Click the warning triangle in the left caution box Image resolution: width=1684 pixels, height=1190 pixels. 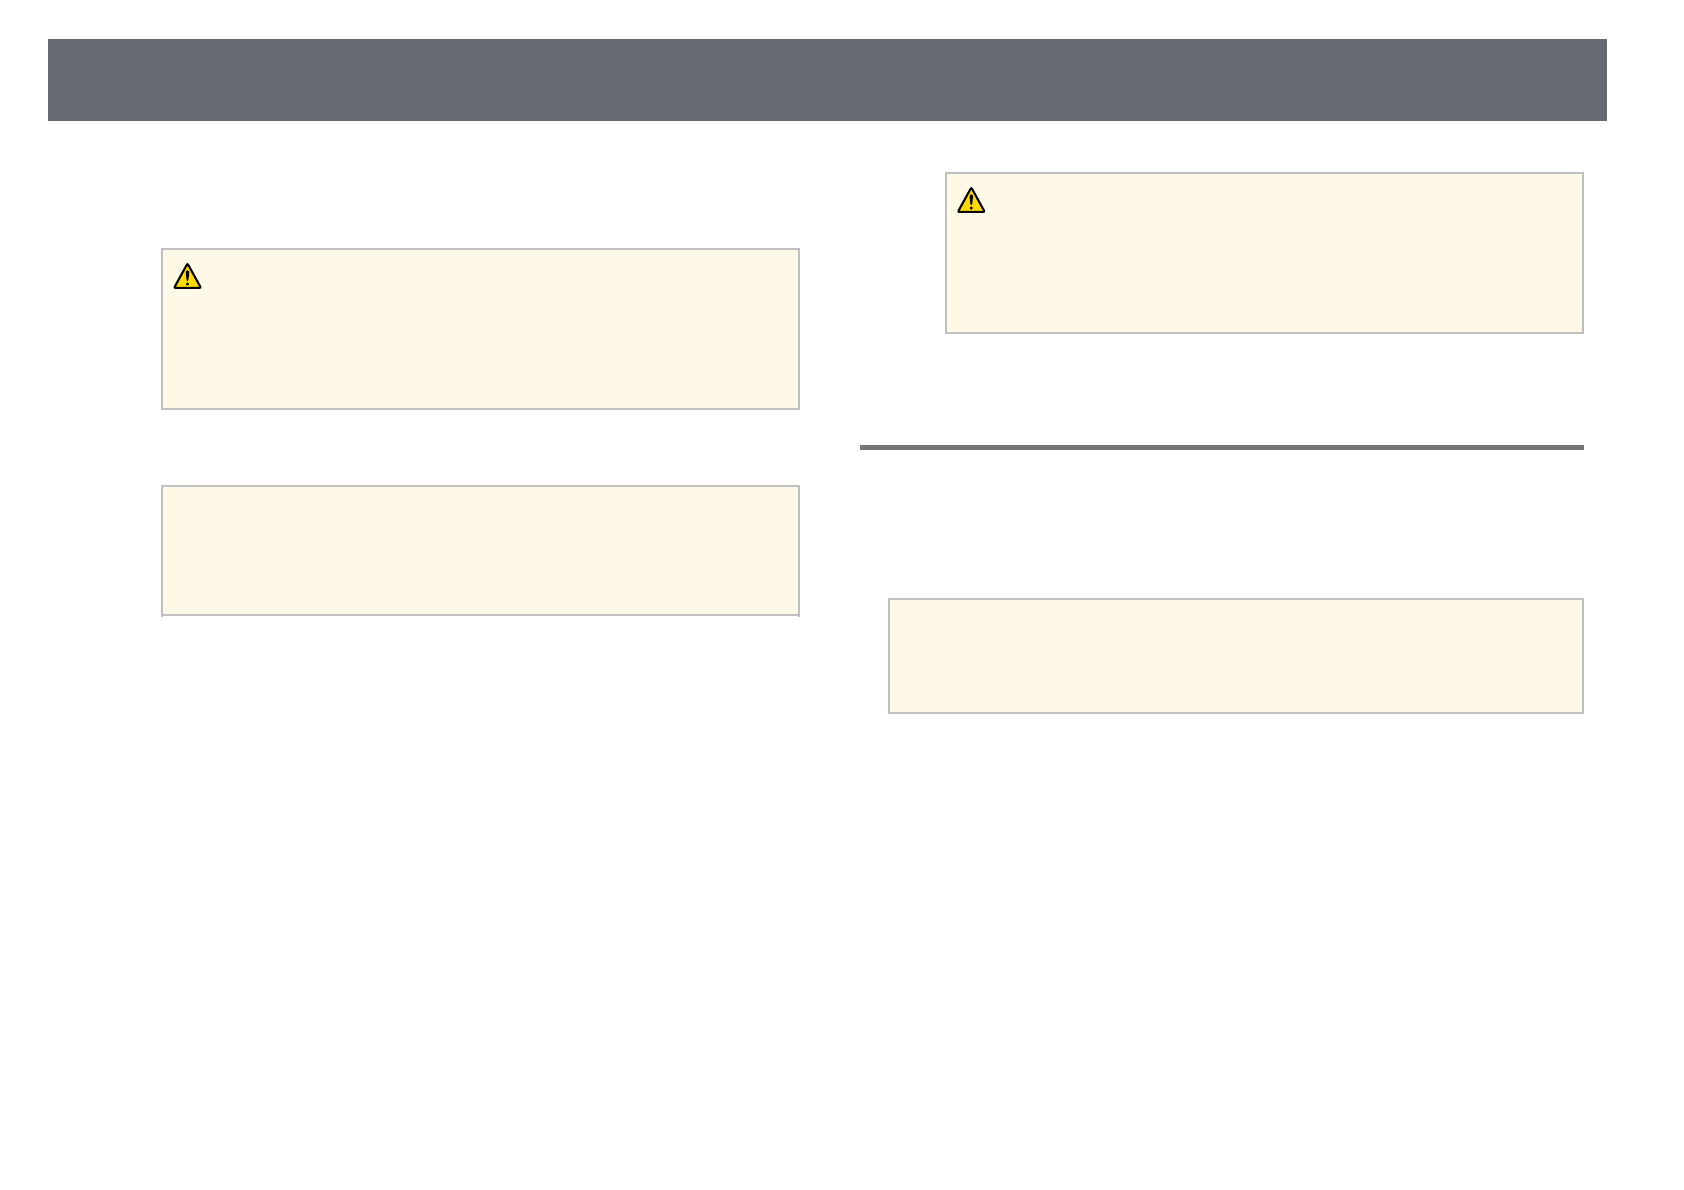coord(187,277)
